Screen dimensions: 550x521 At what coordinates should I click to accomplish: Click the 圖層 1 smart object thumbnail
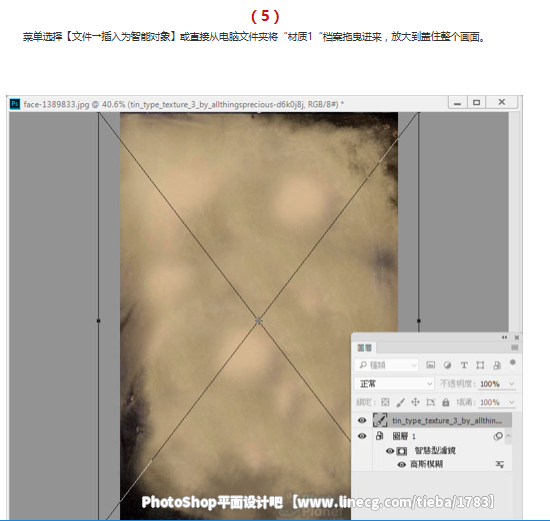click(380, 436)
